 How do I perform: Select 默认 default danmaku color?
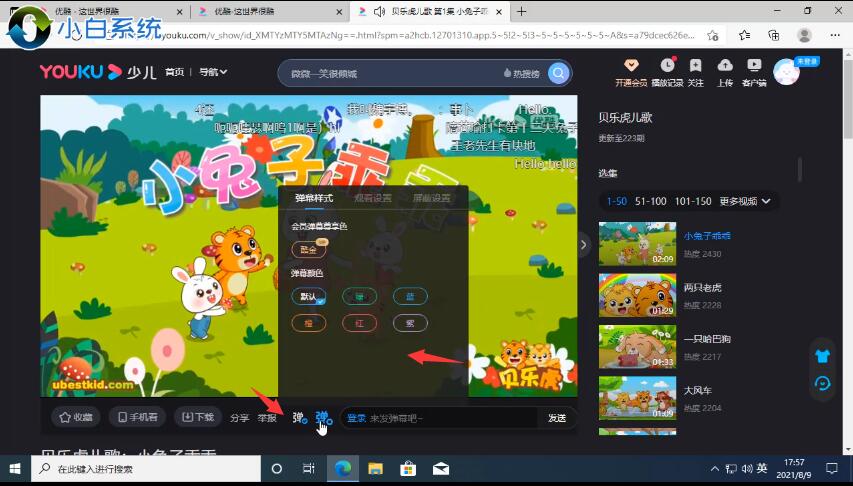pos(308,296)
